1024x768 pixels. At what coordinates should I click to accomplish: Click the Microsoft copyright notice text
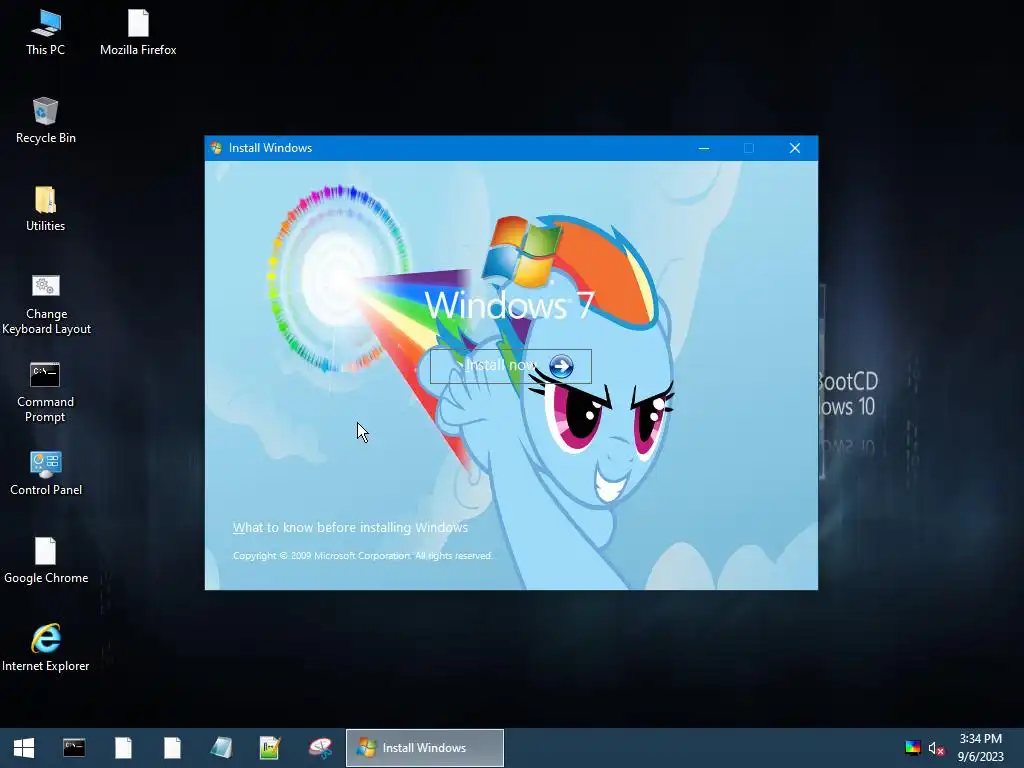point(362,556)
